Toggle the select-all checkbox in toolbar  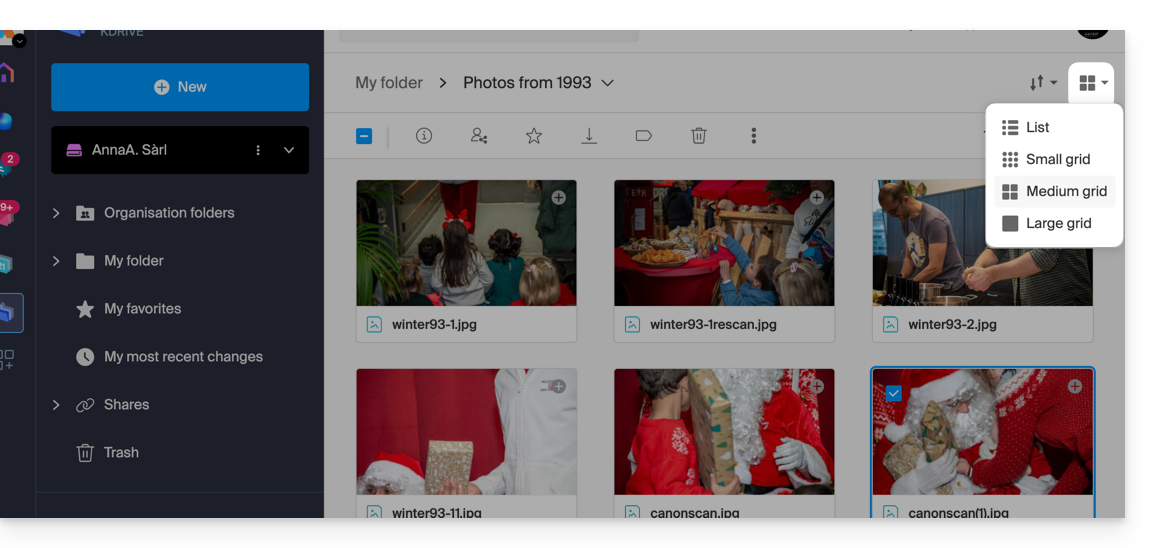364,136
